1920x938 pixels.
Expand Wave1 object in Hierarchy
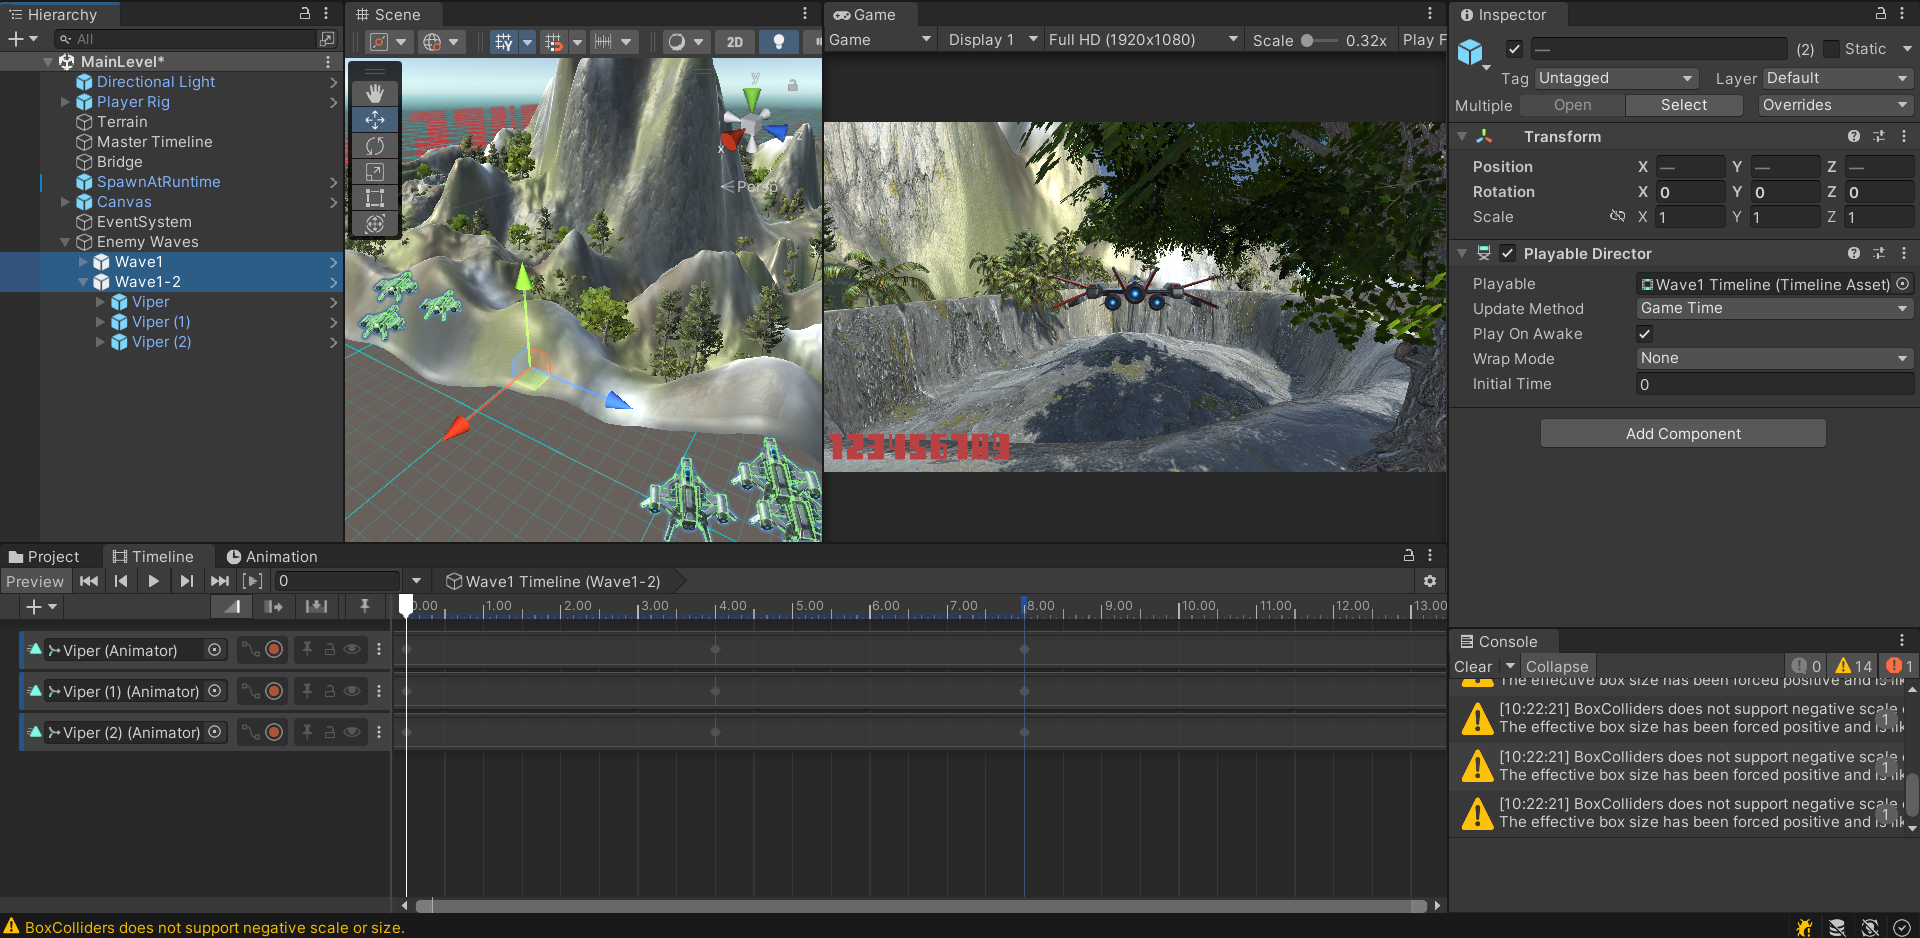coord(83,262)
